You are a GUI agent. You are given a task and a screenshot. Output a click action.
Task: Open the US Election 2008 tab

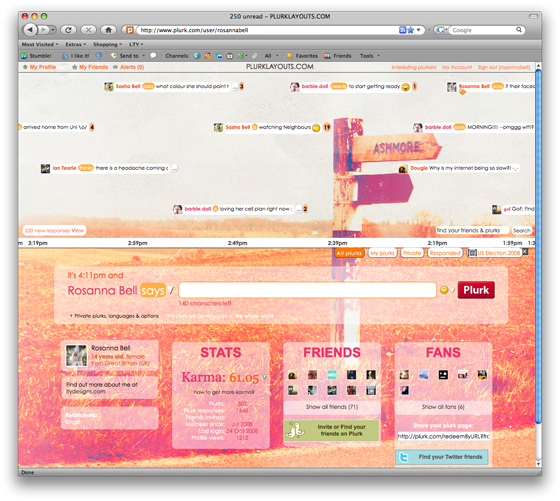click(495, 253)
